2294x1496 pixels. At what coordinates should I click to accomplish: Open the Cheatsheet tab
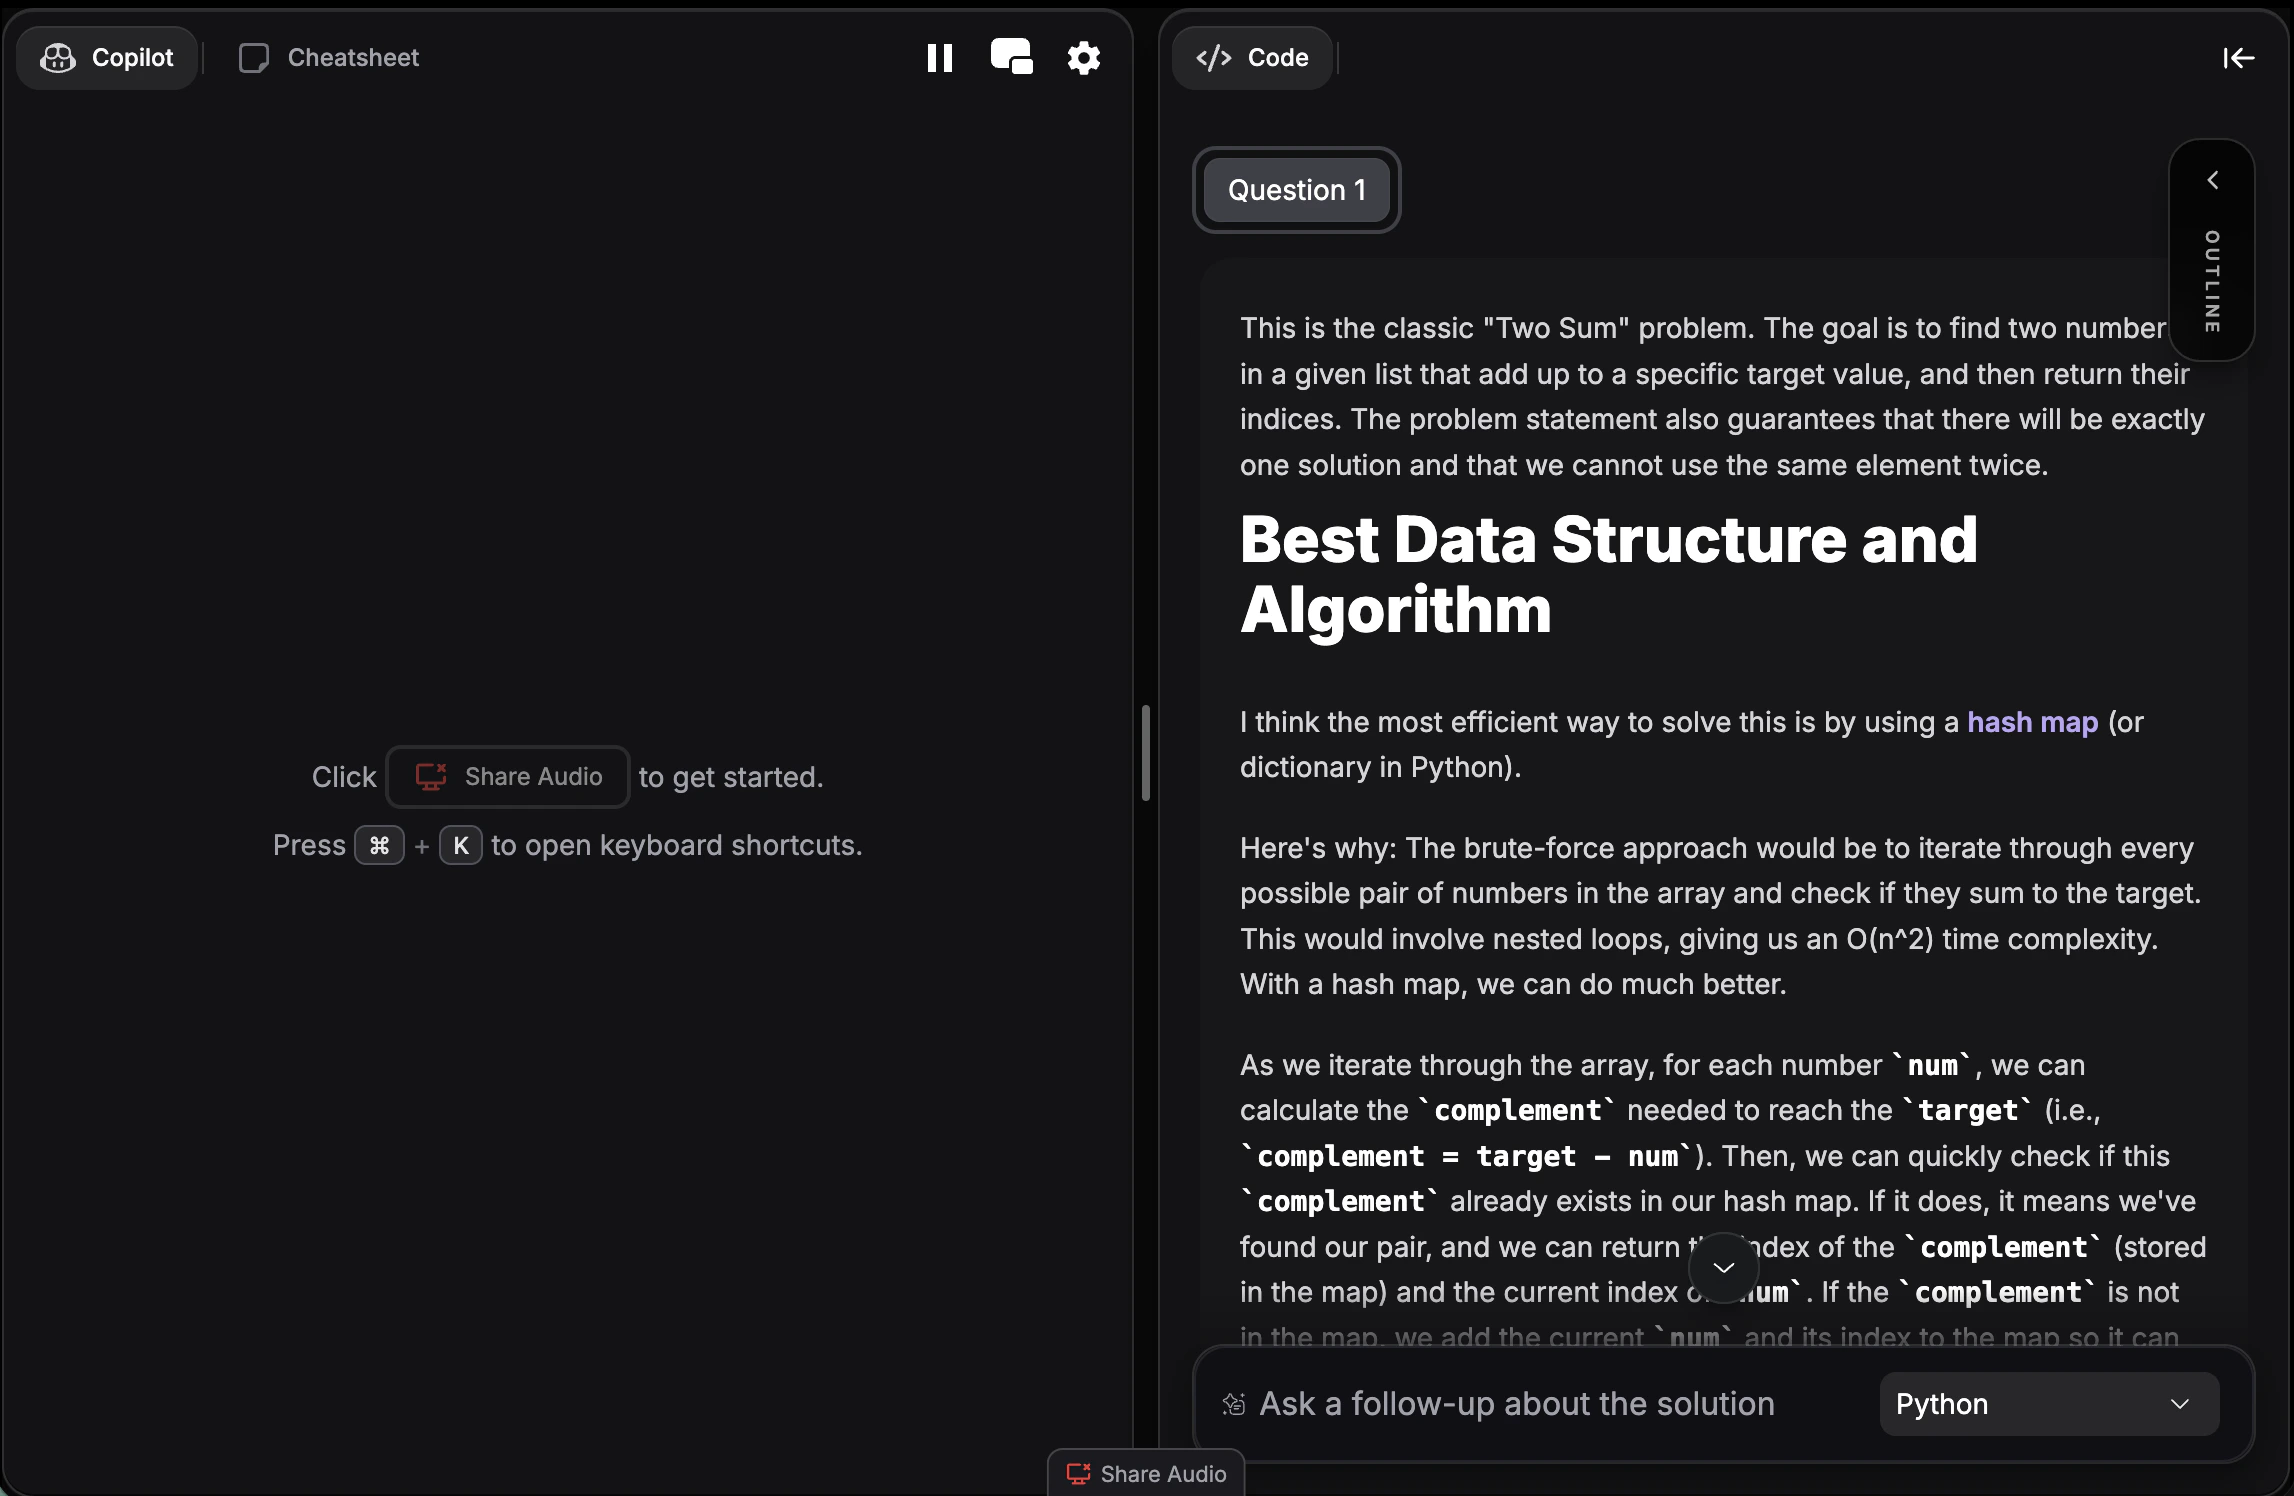click(329, 58)
